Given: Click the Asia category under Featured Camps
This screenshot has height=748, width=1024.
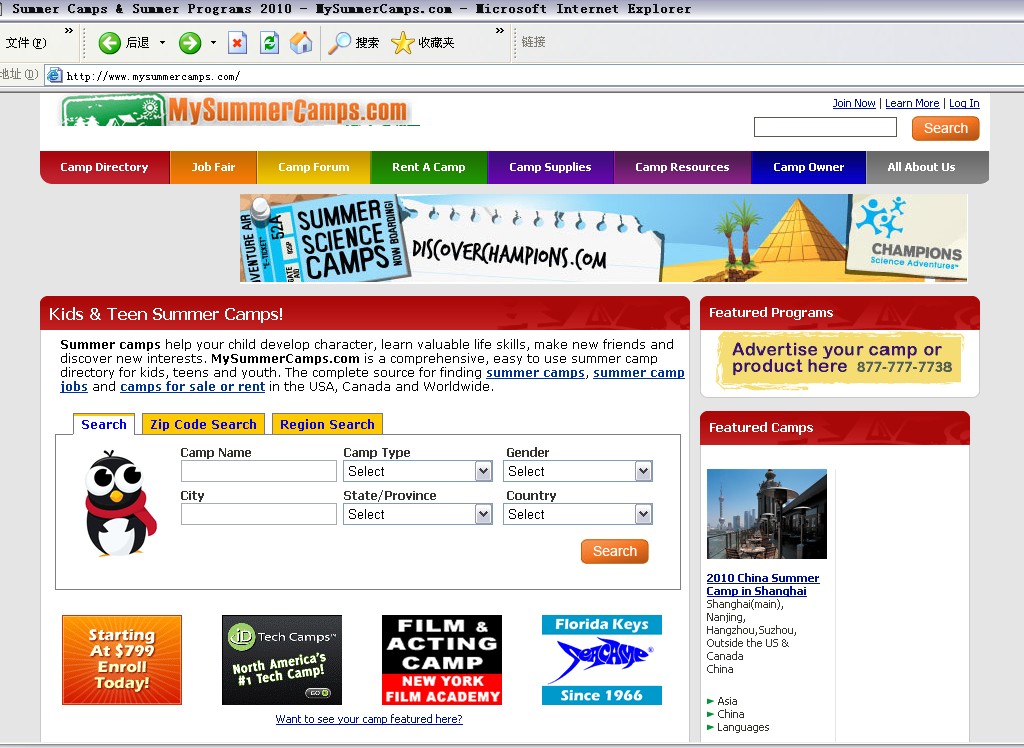Looking at the screenshot, I should (727, 701).
